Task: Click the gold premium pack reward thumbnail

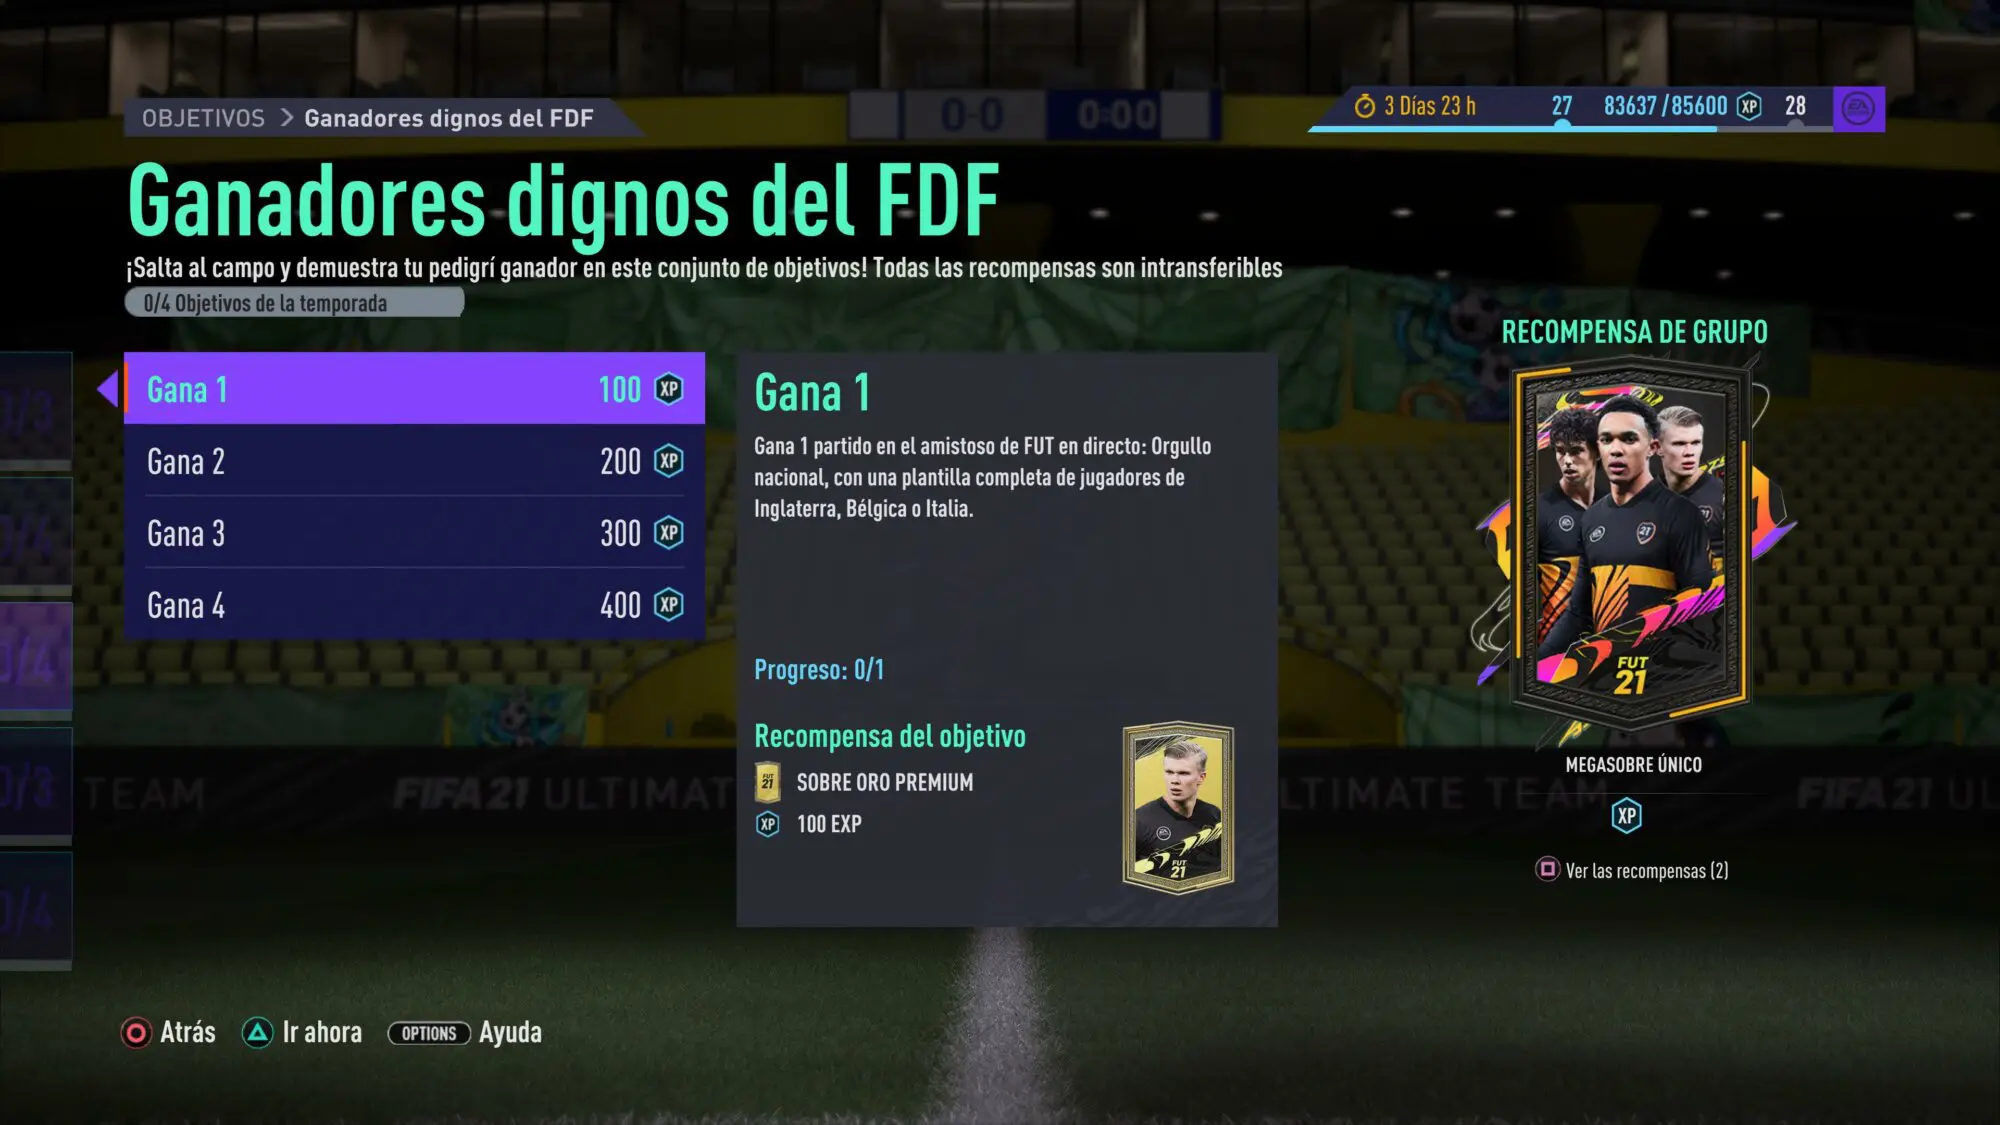Action: coord(1179,806)
